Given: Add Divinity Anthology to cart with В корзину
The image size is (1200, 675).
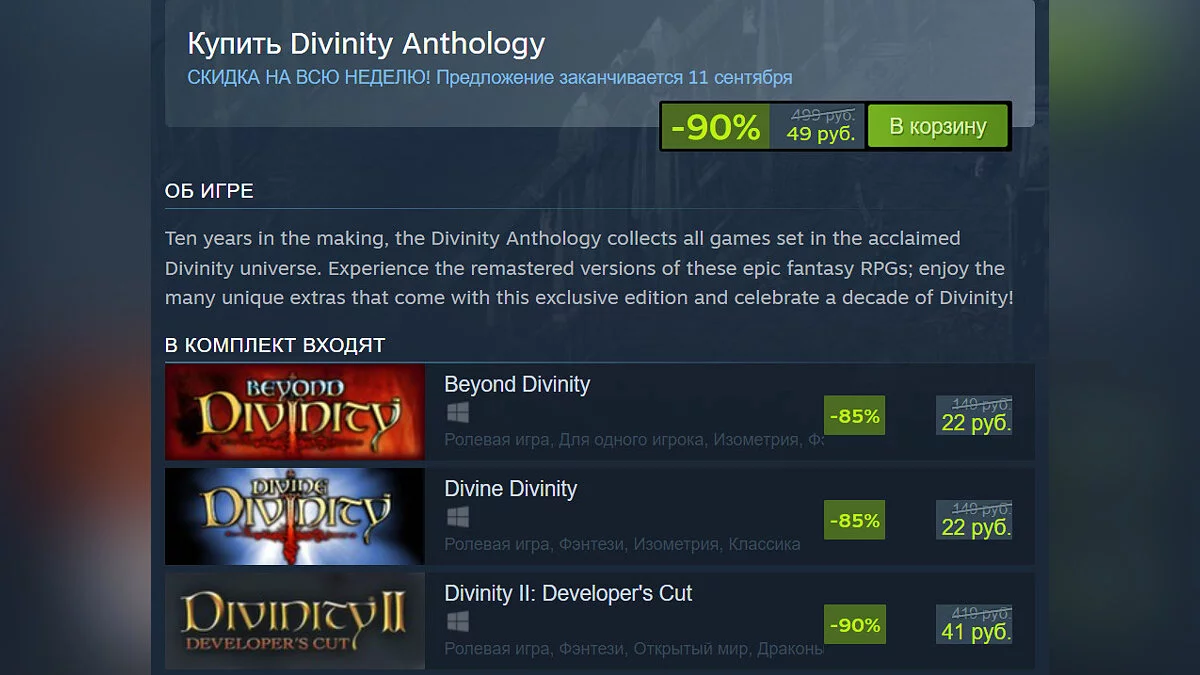Looking at the screenshot, I should [937, 126].
